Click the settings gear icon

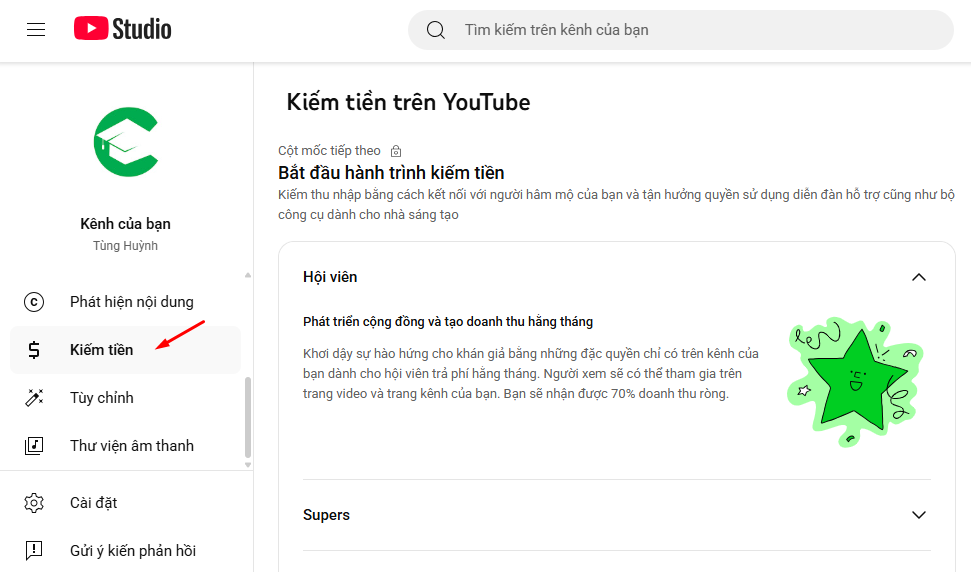point(34,503)
